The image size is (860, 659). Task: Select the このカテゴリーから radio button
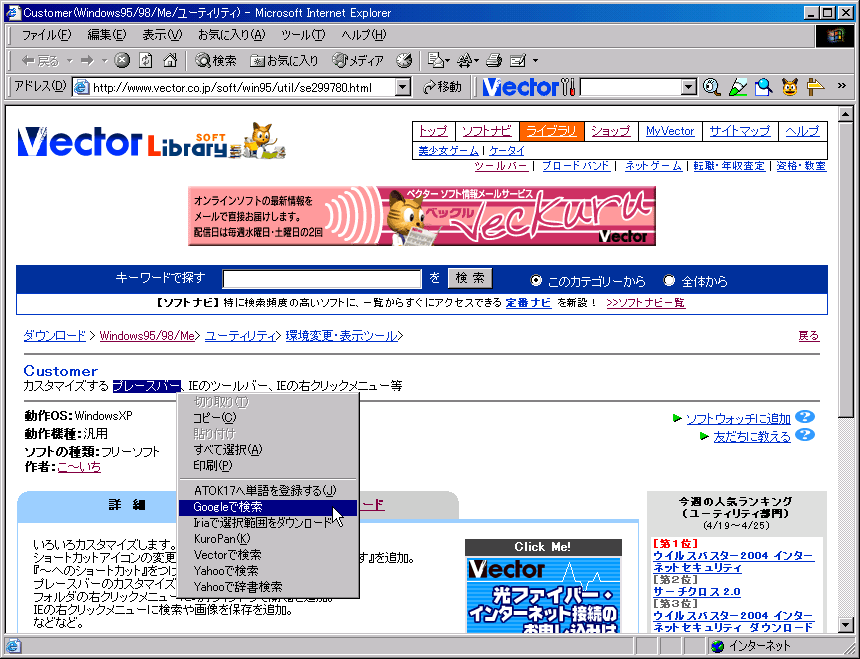tap(536, 281)
